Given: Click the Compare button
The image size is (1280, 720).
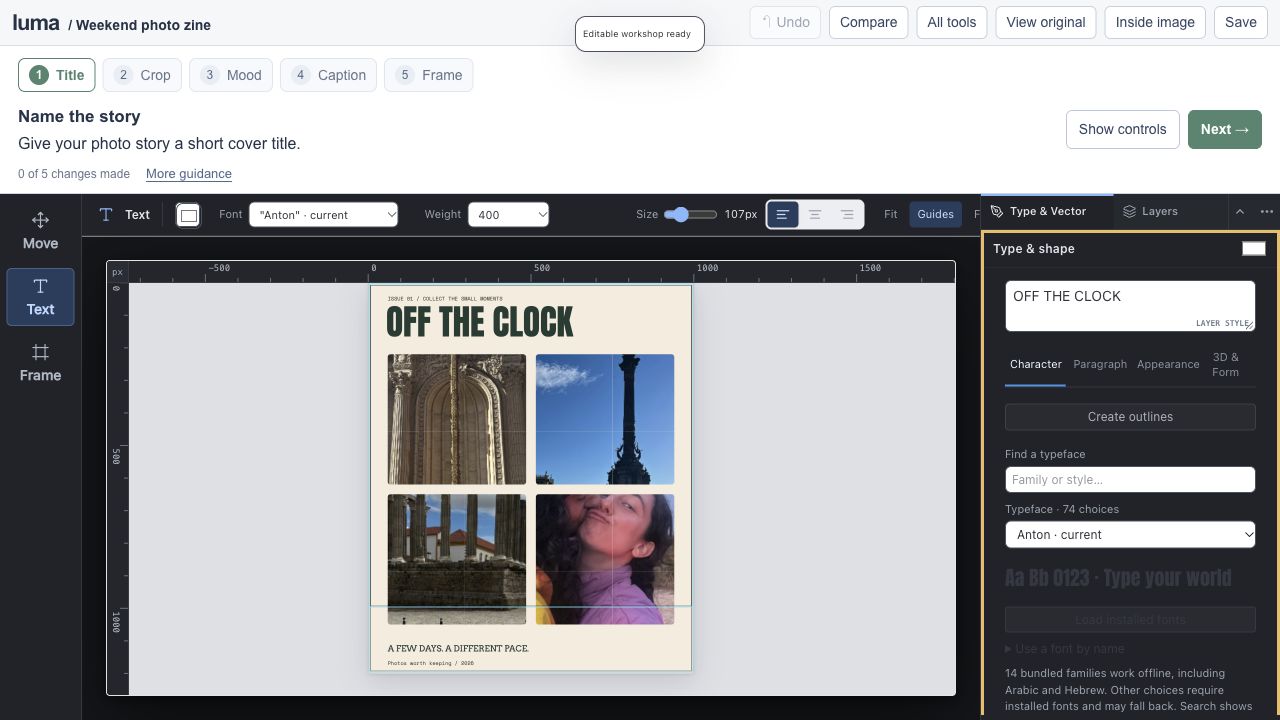Looking at the screenshot, I should tap(868, 22).
